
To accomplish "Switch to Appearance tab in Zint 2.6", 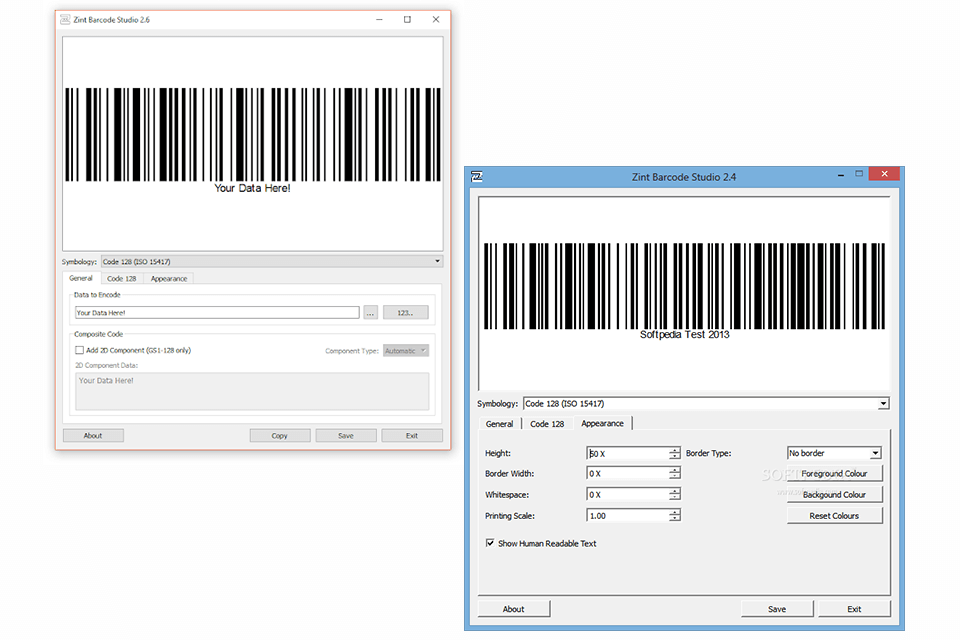I will [x=169, y=279].
